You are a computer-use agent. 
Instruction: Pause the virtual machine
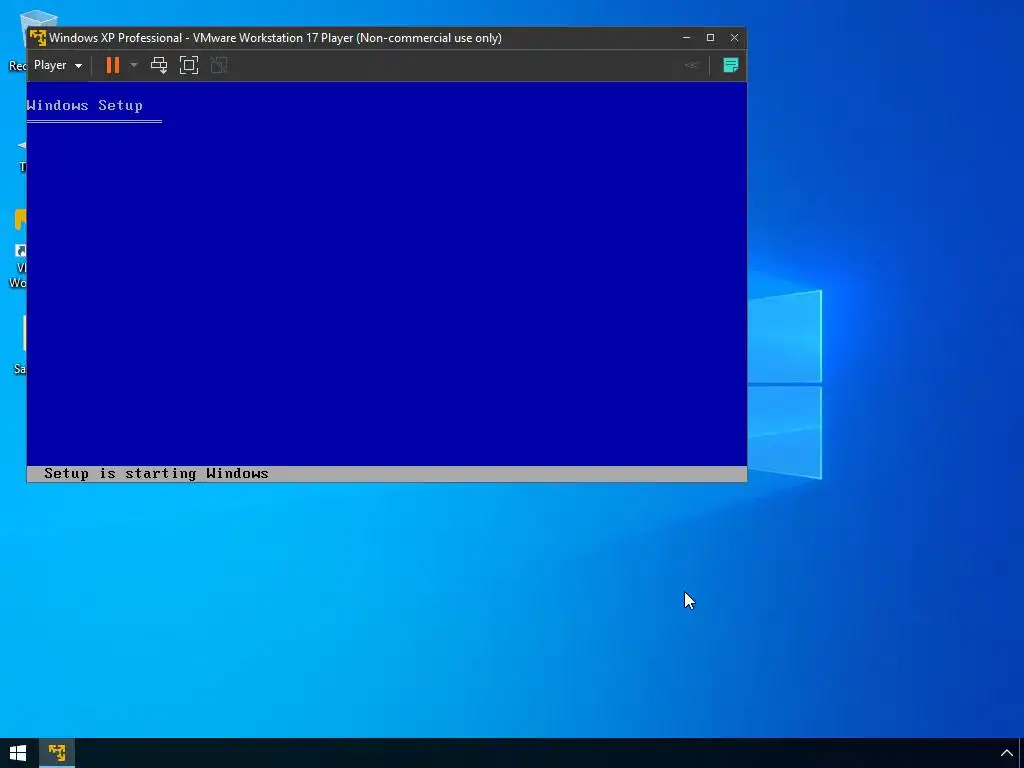(113, 65)
